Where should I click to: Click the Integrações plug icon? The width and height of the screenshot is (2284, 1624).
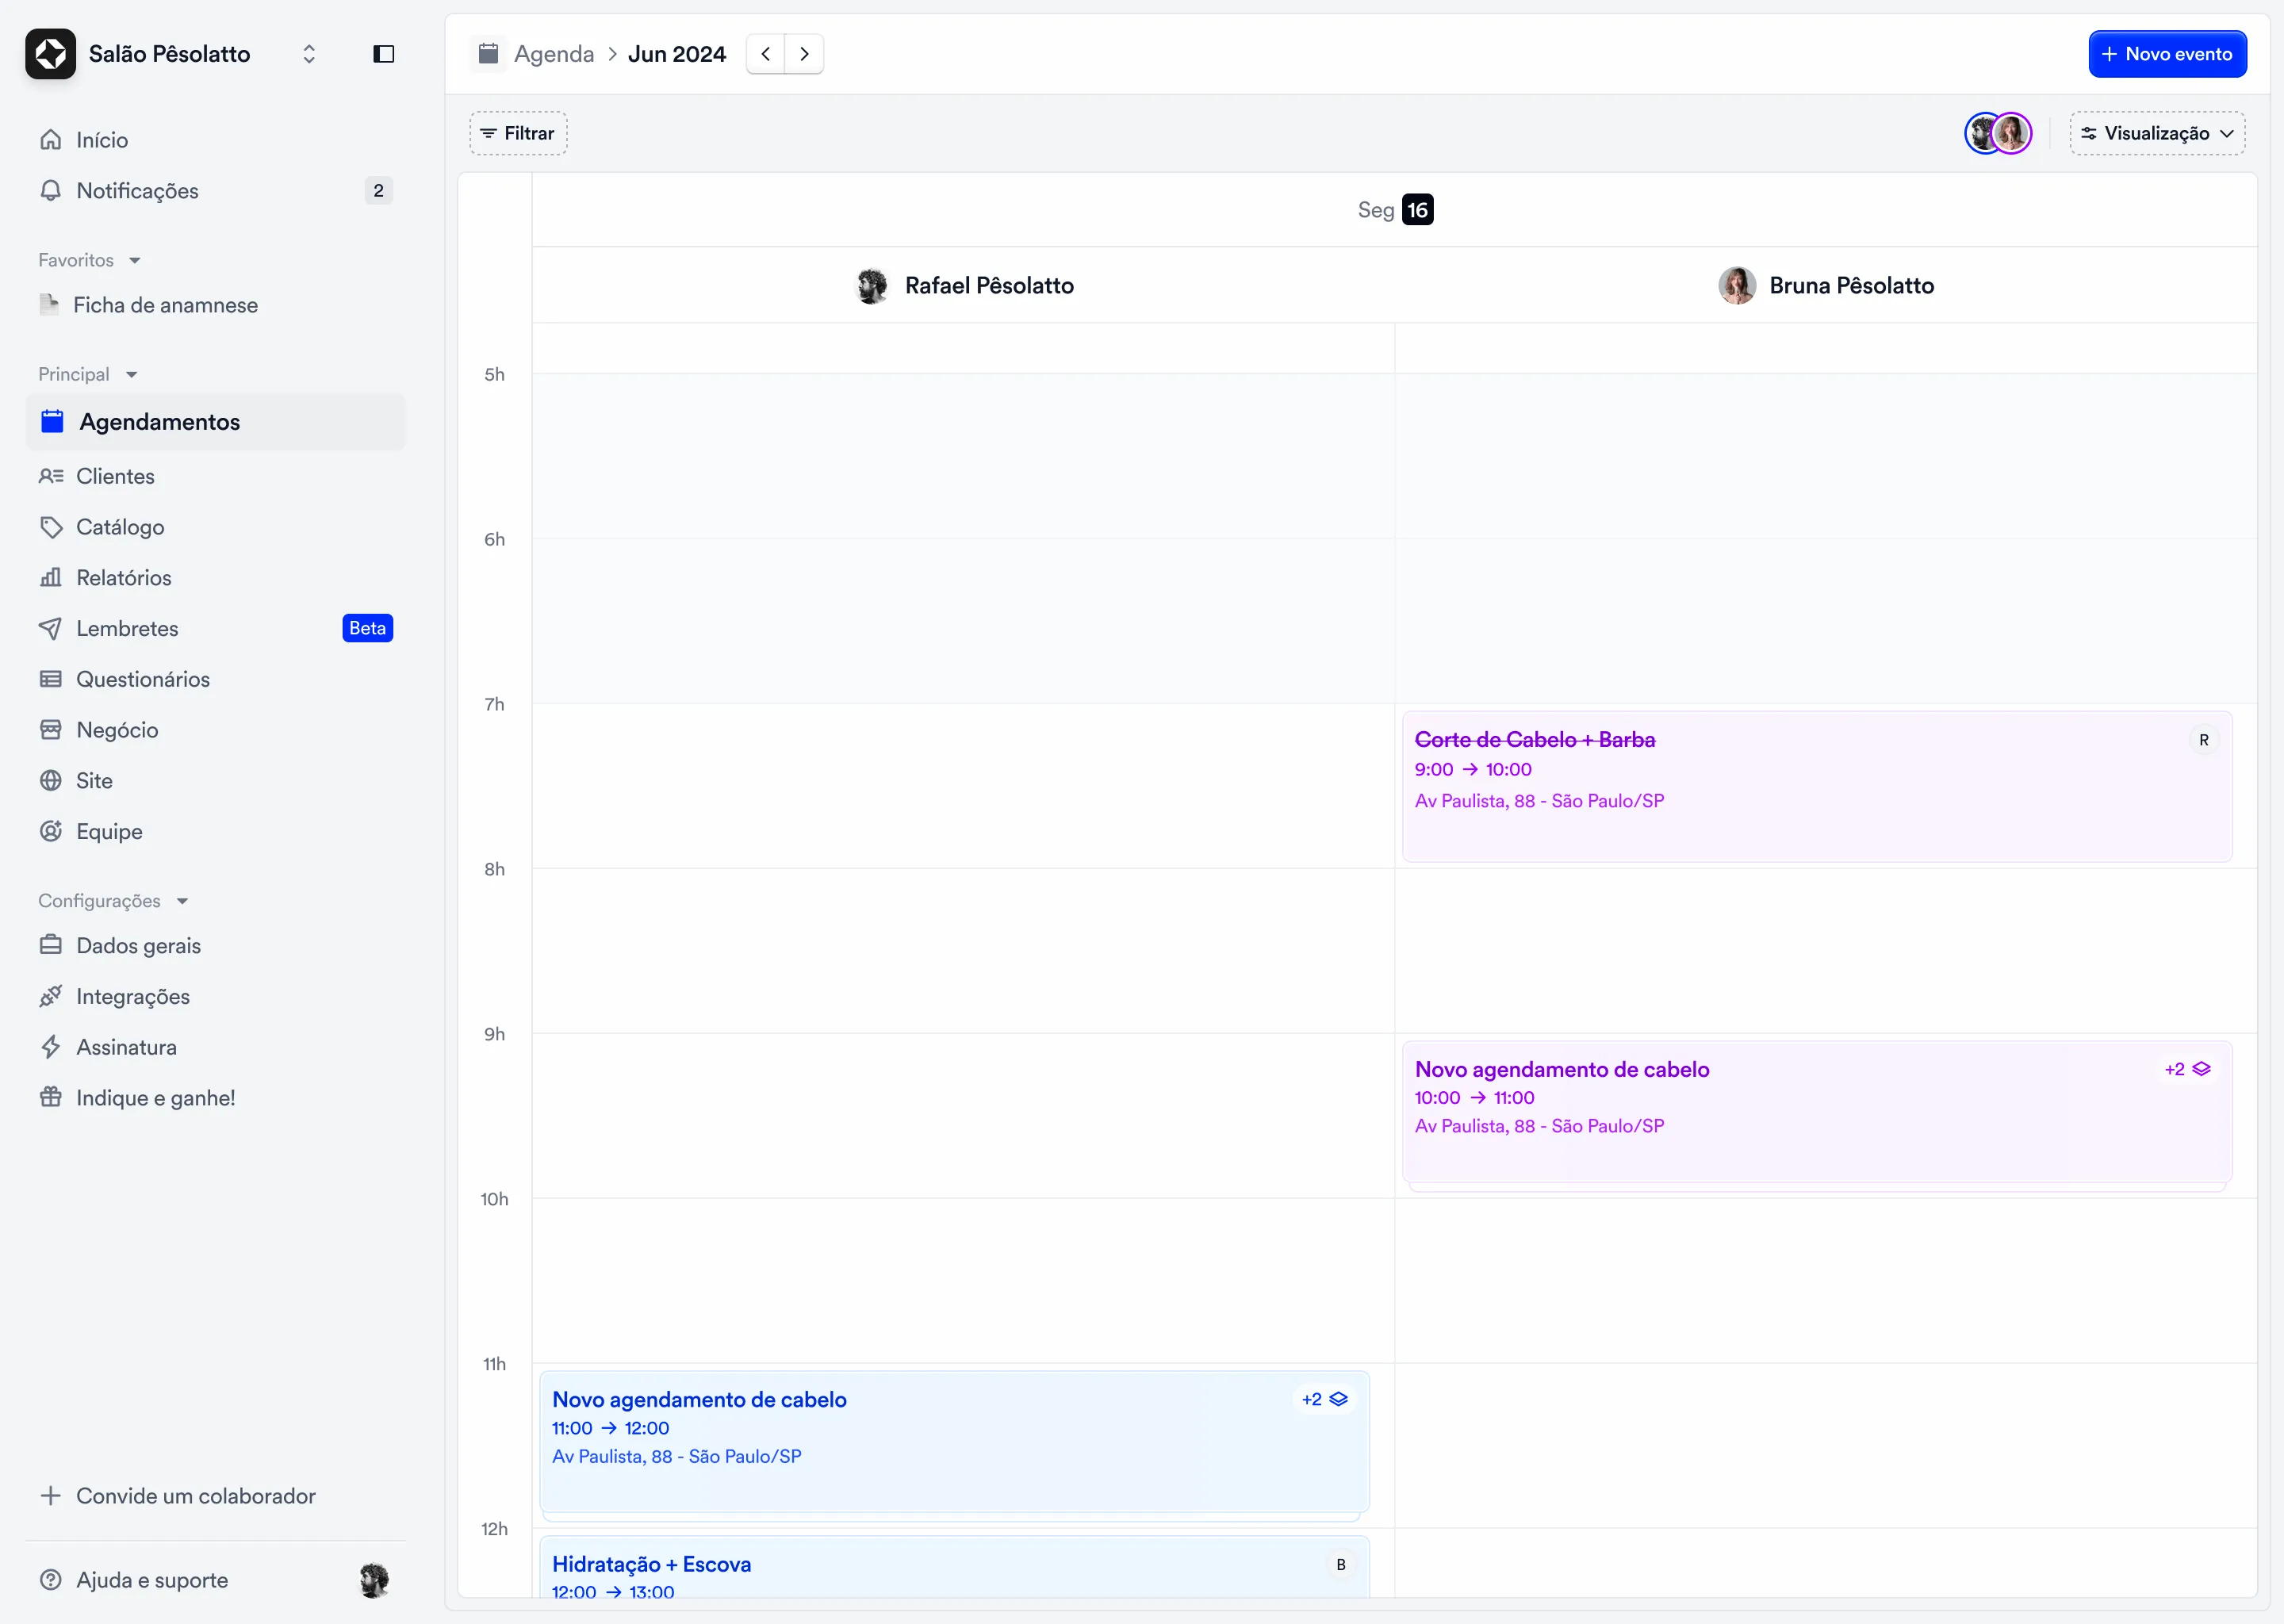pos(51,997)
